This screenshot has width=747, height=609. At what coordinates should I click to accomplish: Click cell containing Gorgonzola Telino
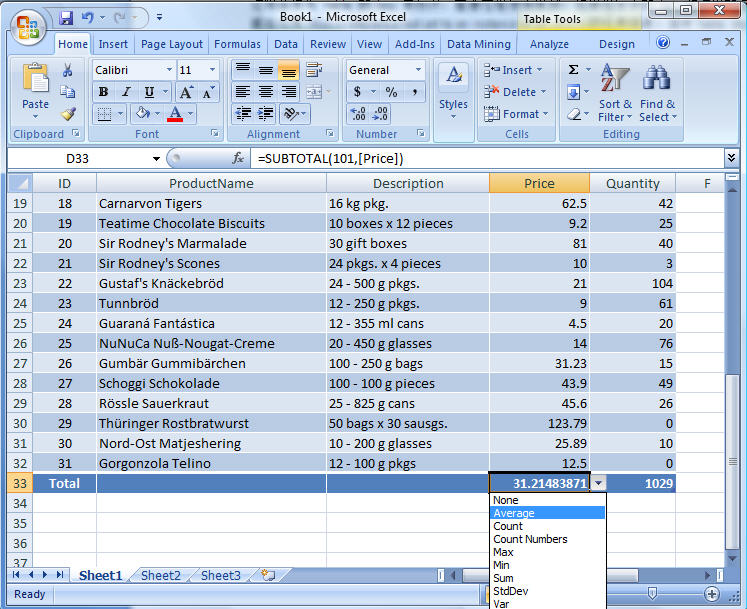pos(211,463)
